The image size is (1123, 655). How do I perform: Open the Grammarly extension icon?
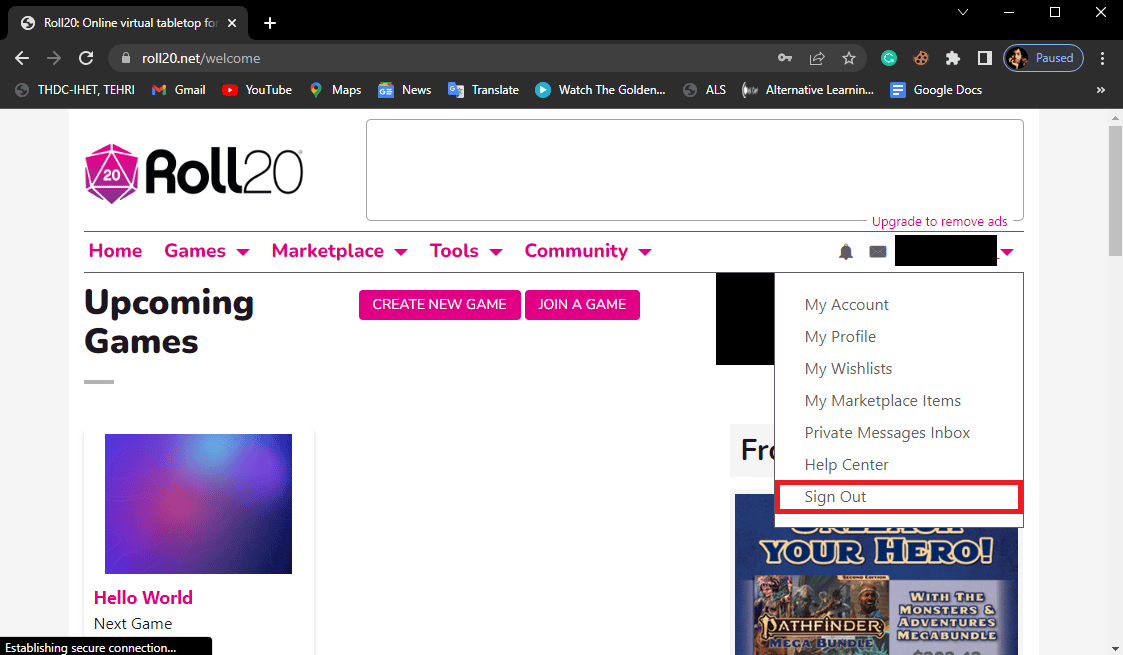click(x=889, y=58)
